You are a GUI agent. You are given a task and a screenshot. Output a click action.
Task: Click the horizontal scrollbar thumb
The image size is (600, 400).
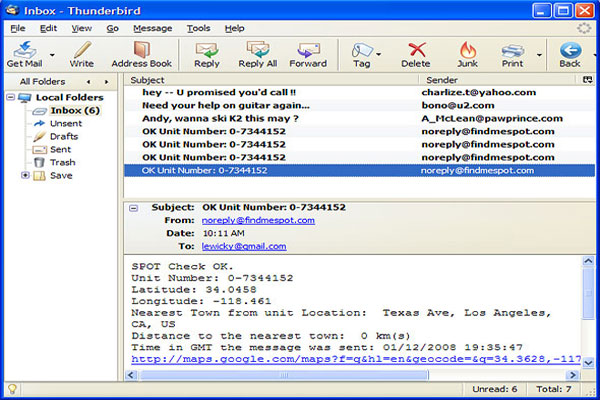pyautogui.click(x=284, y=375)
